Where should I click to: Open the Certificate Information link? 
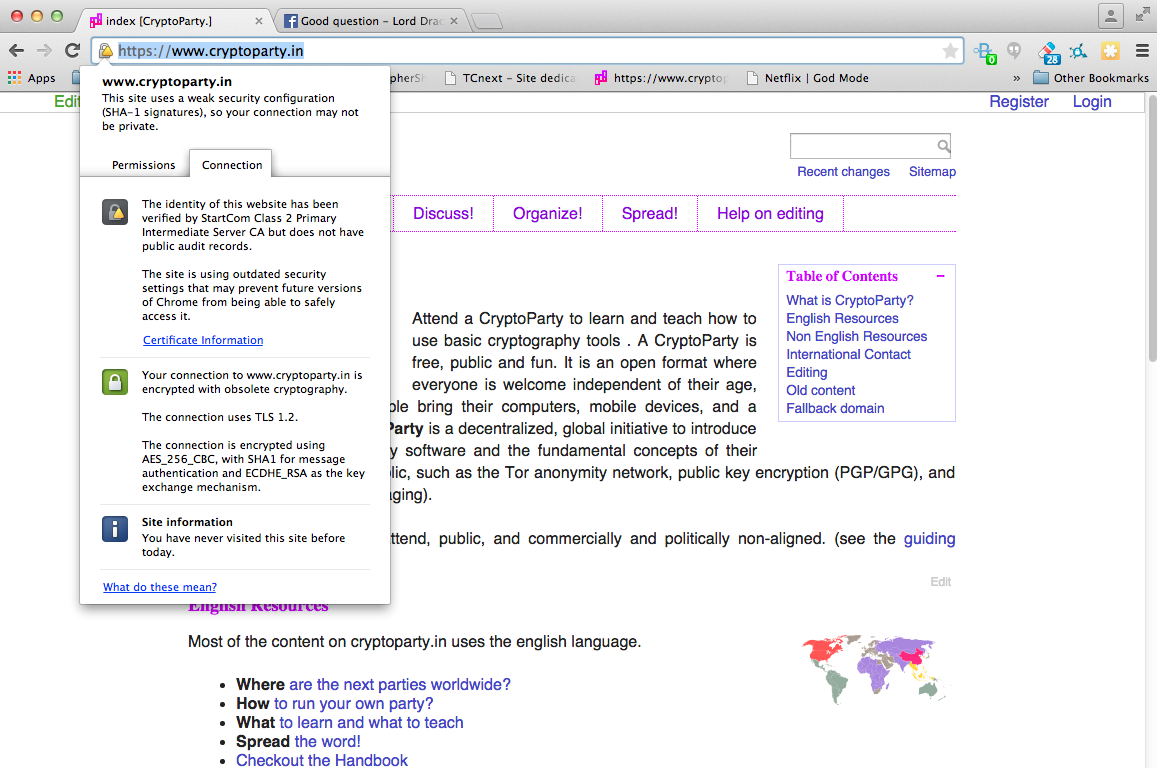coord(203,340)
